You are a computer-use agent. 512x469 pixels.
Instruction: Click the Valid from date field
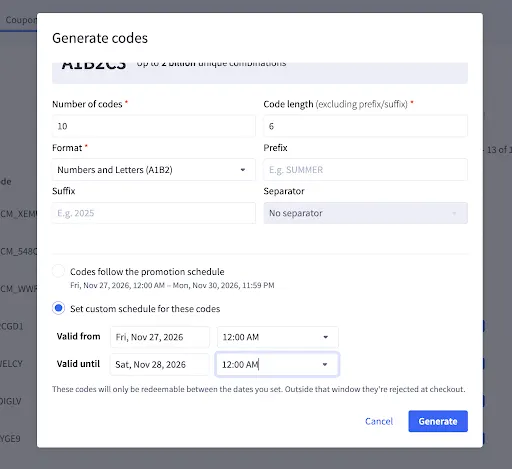(160, 337)
